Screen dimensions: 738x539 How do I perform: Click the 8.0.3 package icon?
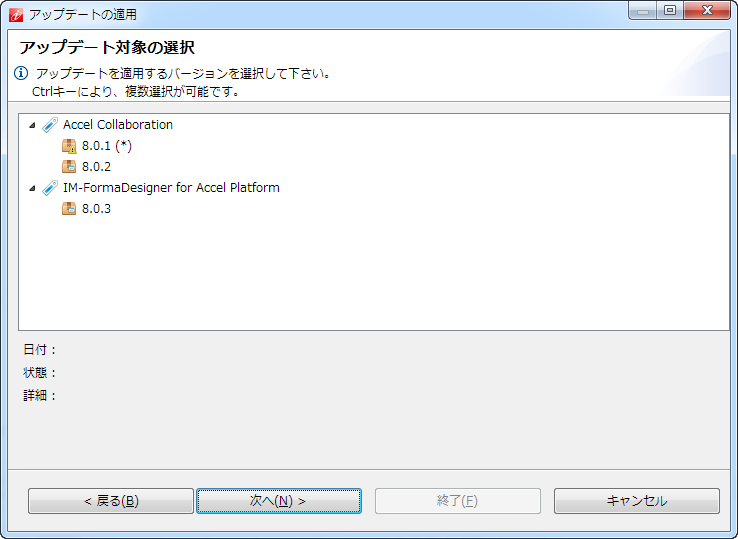[69, 209]
